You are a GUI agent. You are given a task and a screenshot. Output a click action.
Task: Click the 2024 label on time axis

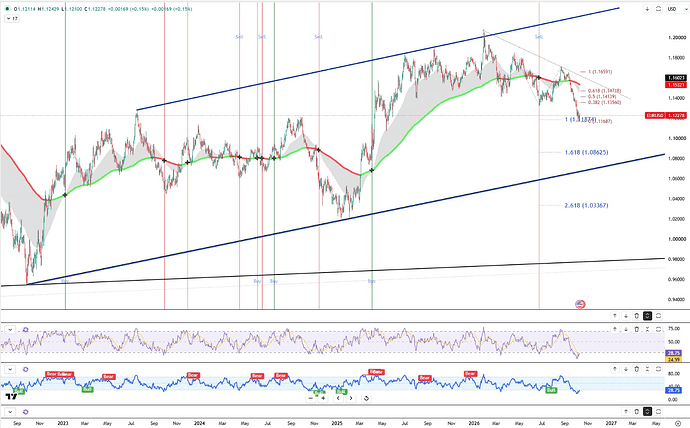[199, 423]
